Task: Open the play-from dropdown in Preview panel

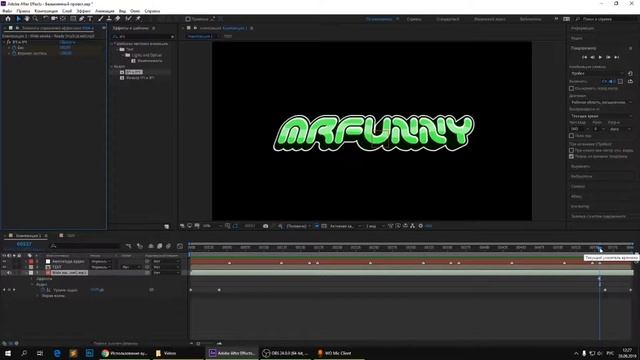Action: point(601,116)
